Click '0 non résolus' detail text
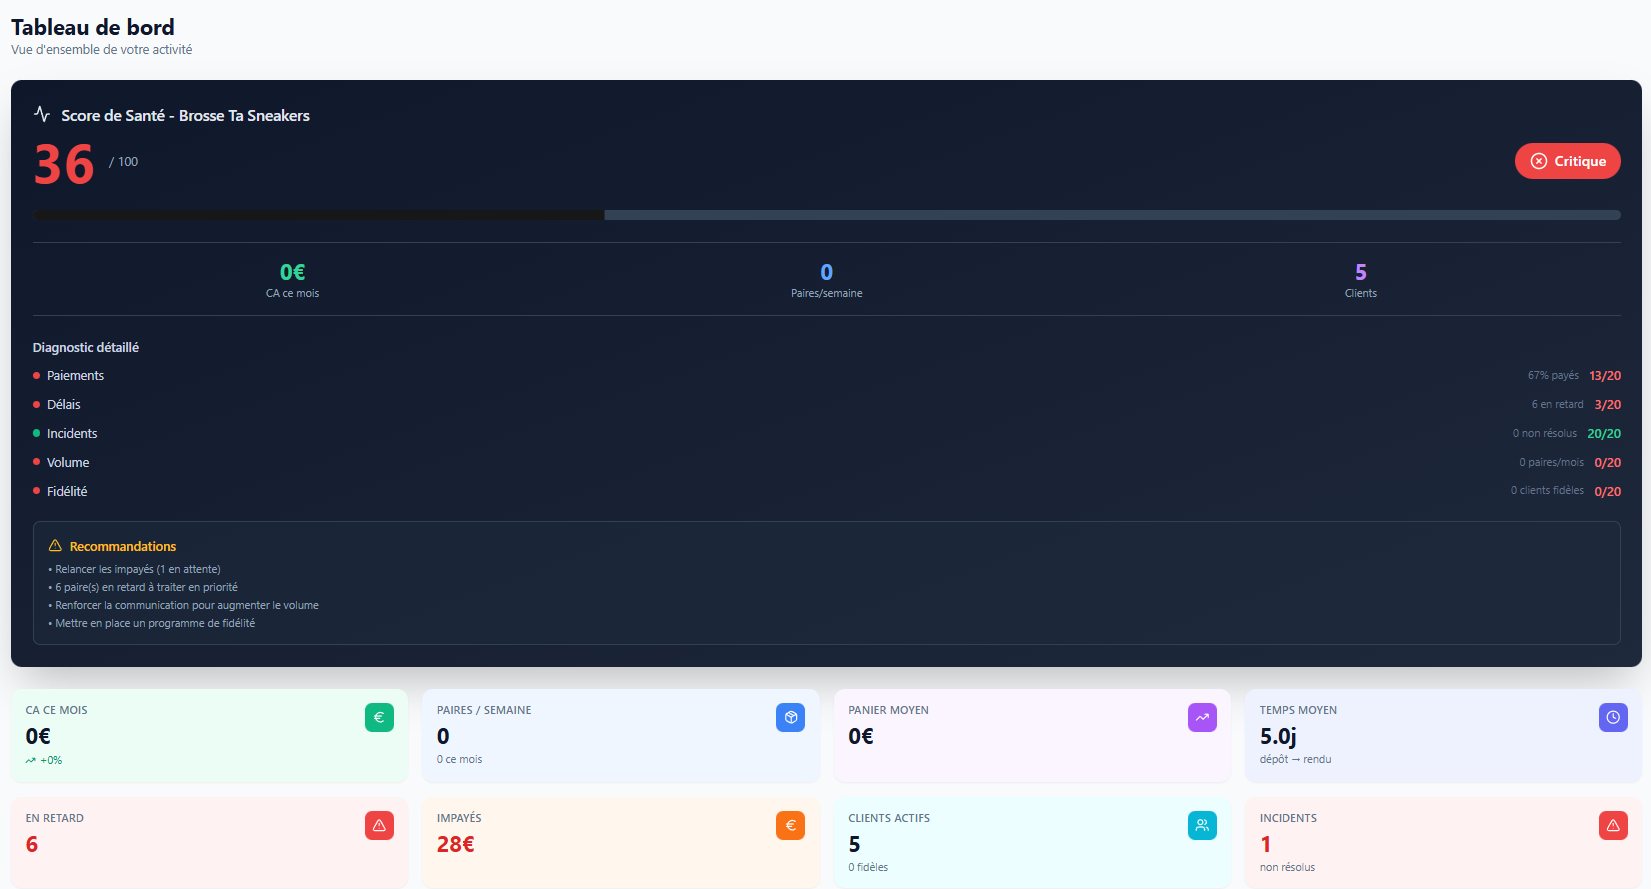 (x=1545, y=434)
